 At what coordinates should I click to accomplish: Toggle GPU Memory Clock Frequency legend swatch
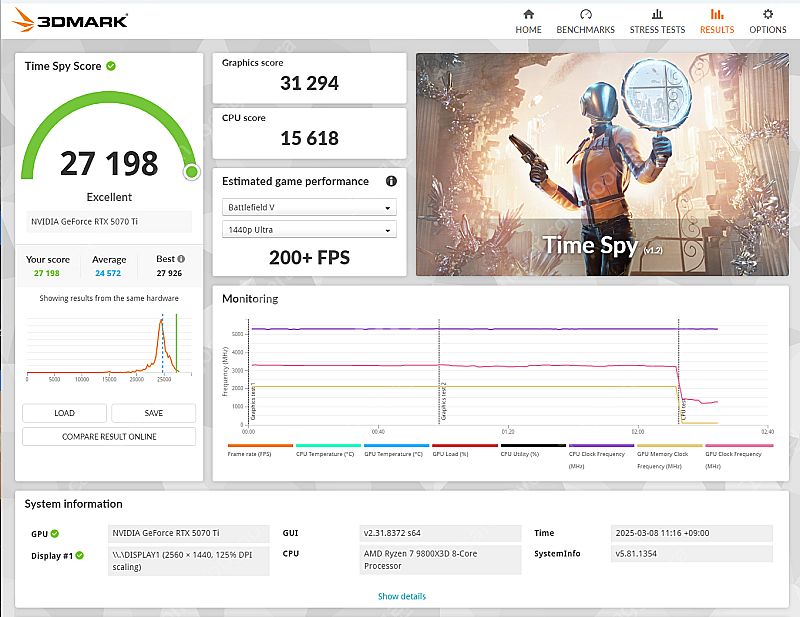670,446
